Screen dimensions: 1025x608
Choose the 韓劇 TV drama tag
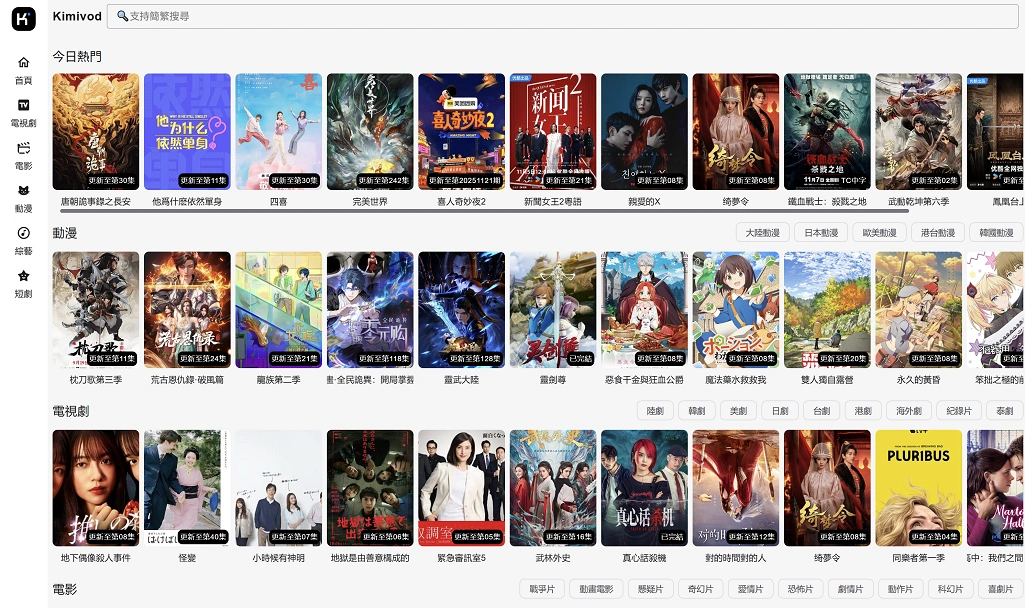(x=696, y=411)
